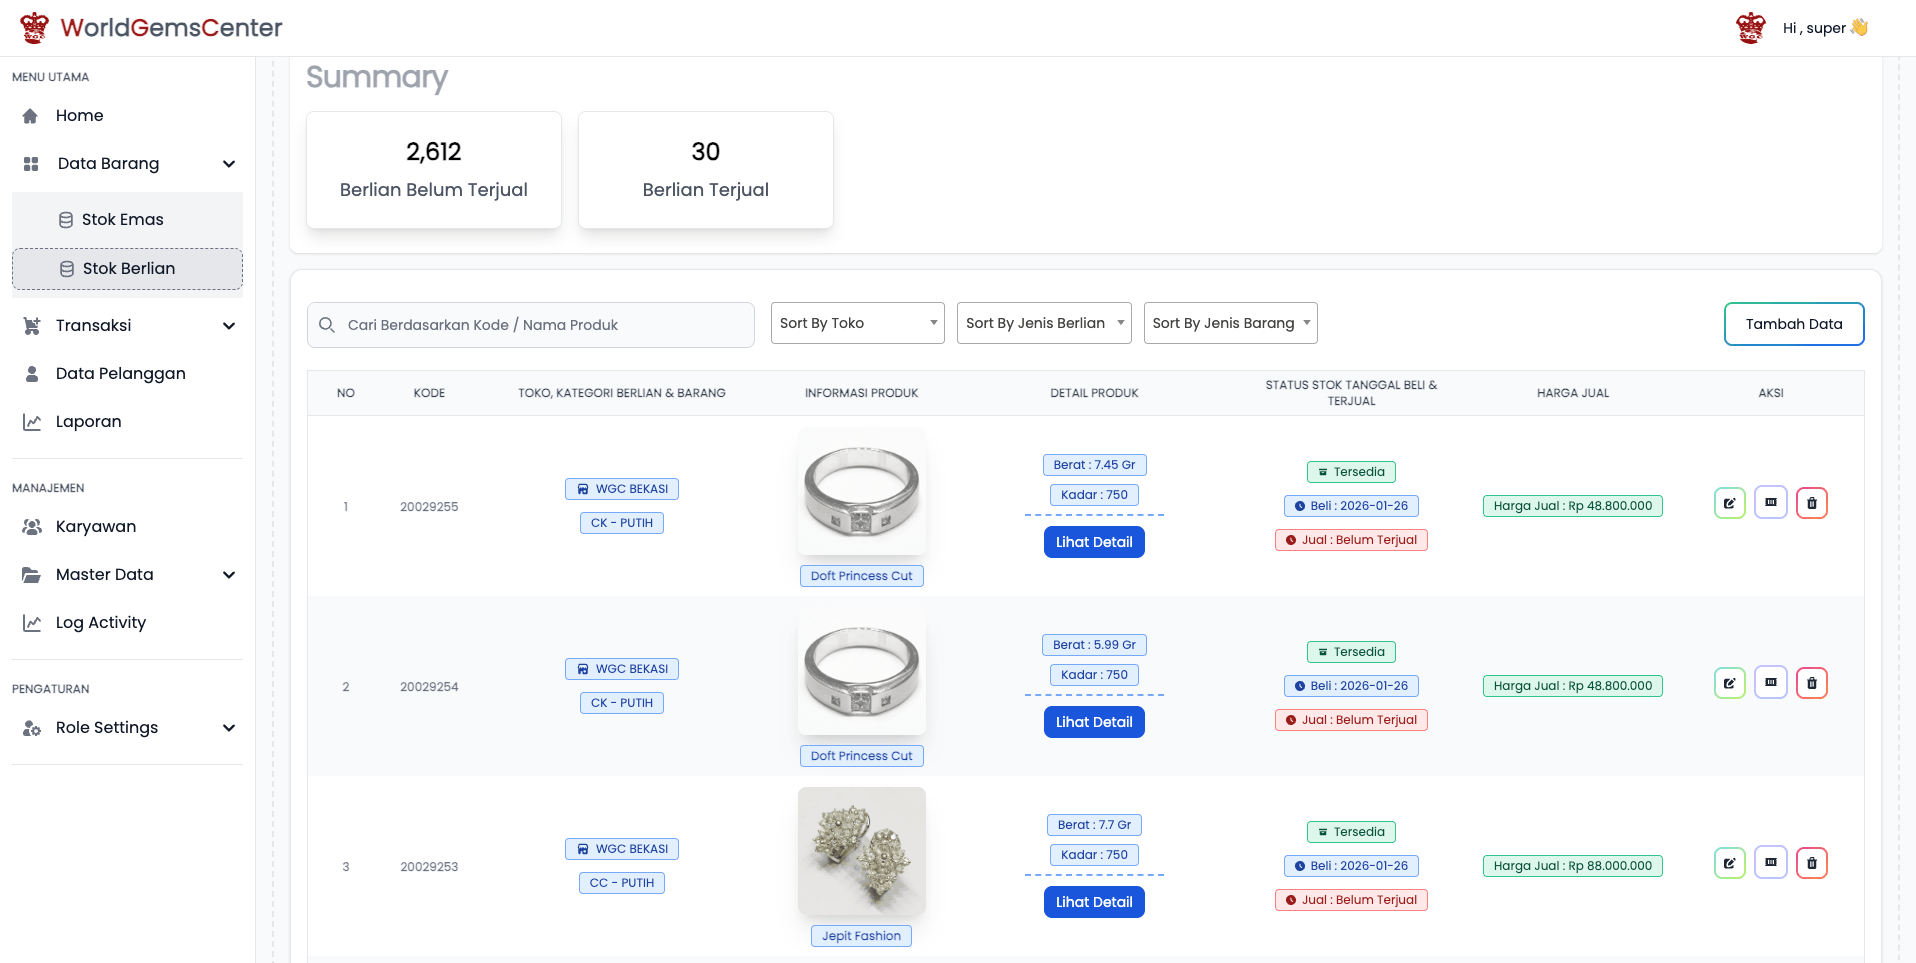1916x963 pixels.
Task: Click the Tambah Data button
Action: (x=1794, y=324)
